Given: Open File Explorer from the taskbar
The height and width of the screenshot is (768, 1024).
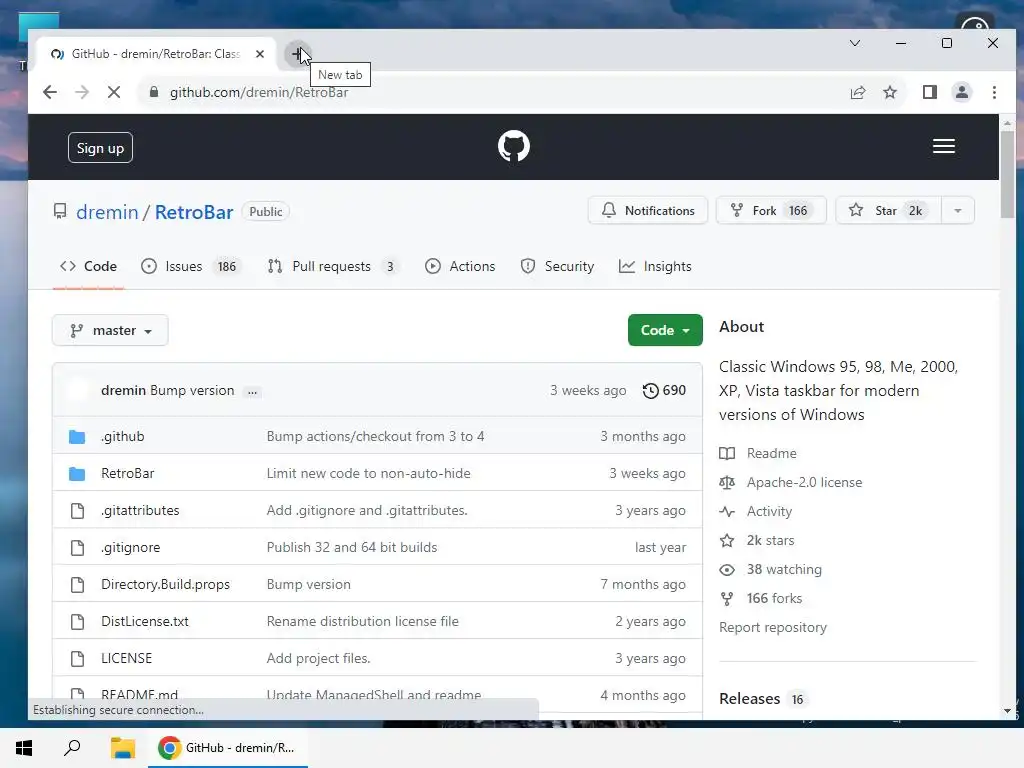Looking at the screenshot, I should click(x=122, y=748).
